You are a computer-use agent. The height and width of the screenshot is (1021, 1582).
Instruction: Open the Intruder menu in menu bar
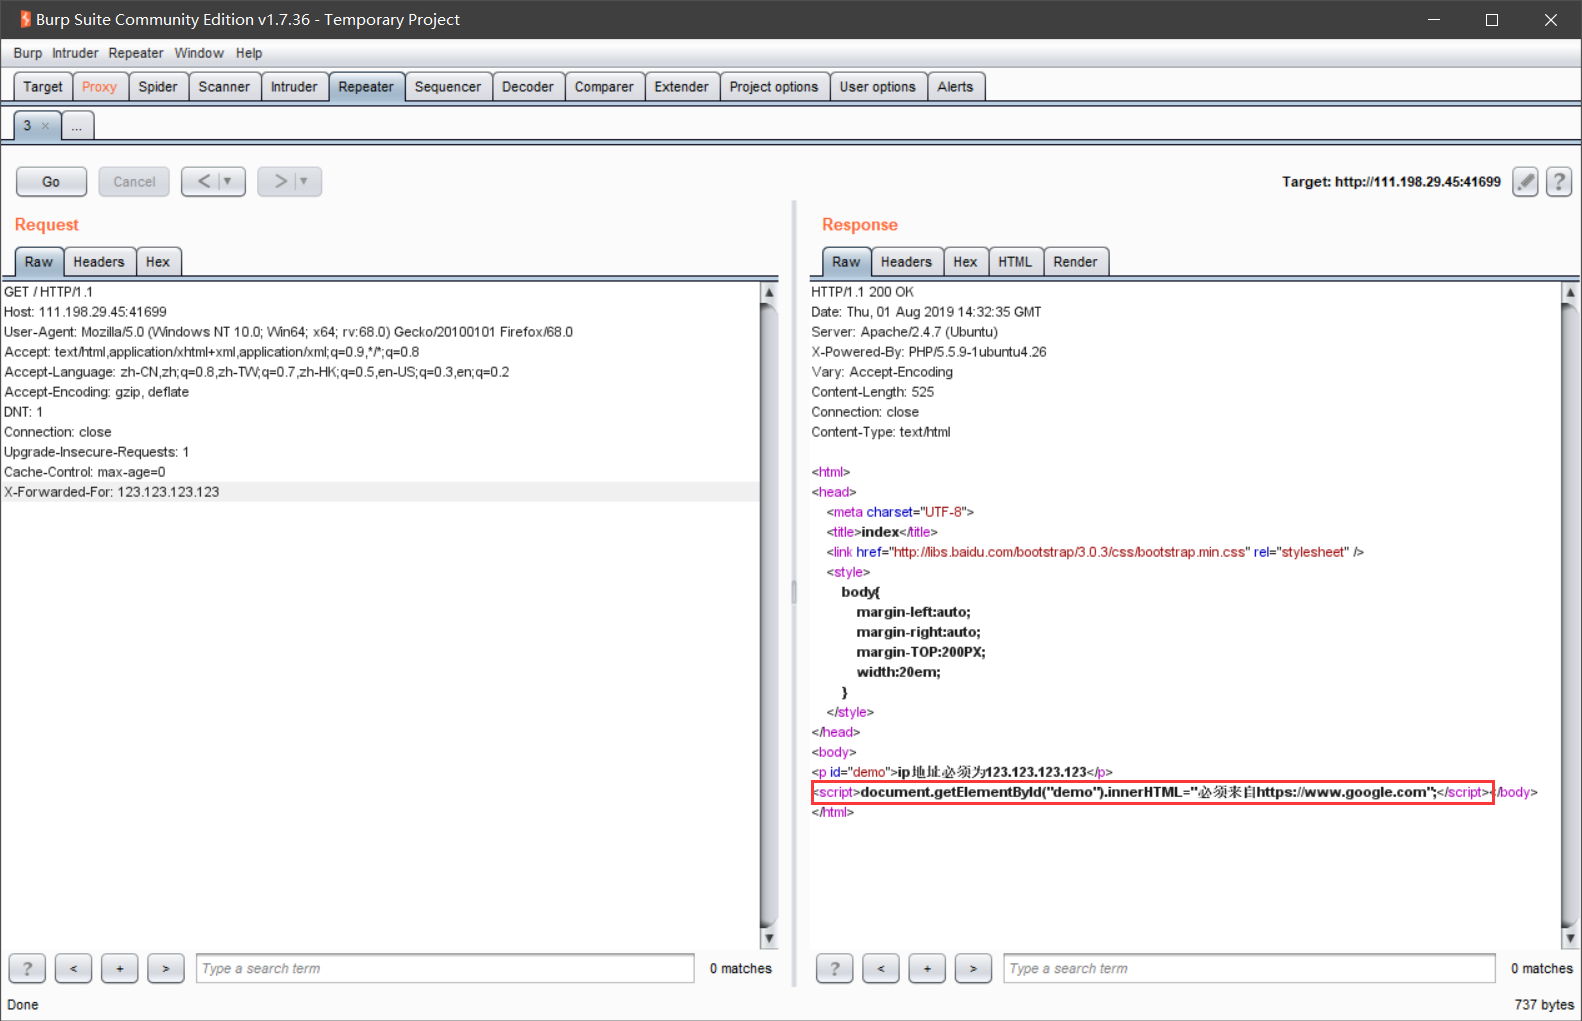coord(75,53)
